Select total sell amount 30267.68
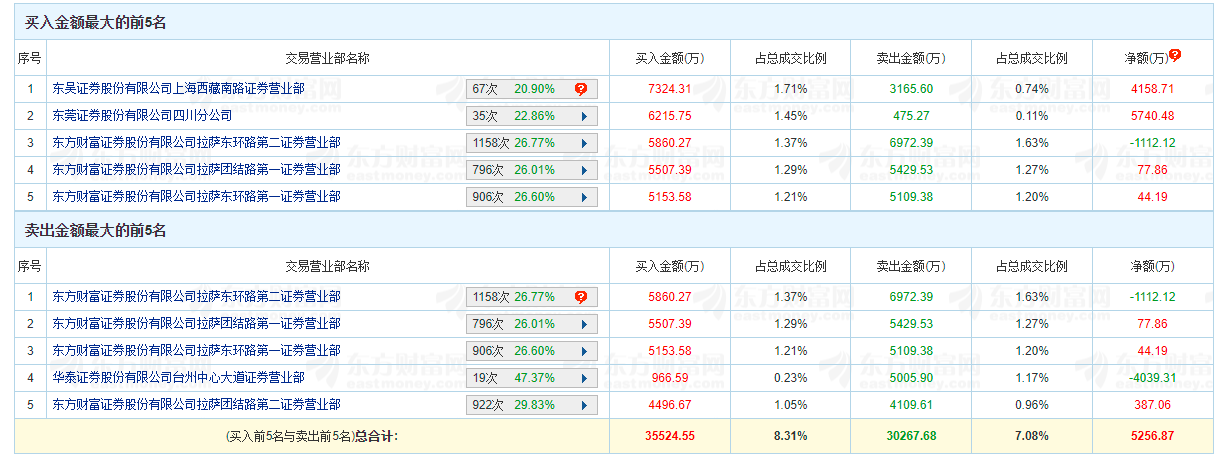The width and height of the screenshot is (1220, 457). [x=910, y=436]
